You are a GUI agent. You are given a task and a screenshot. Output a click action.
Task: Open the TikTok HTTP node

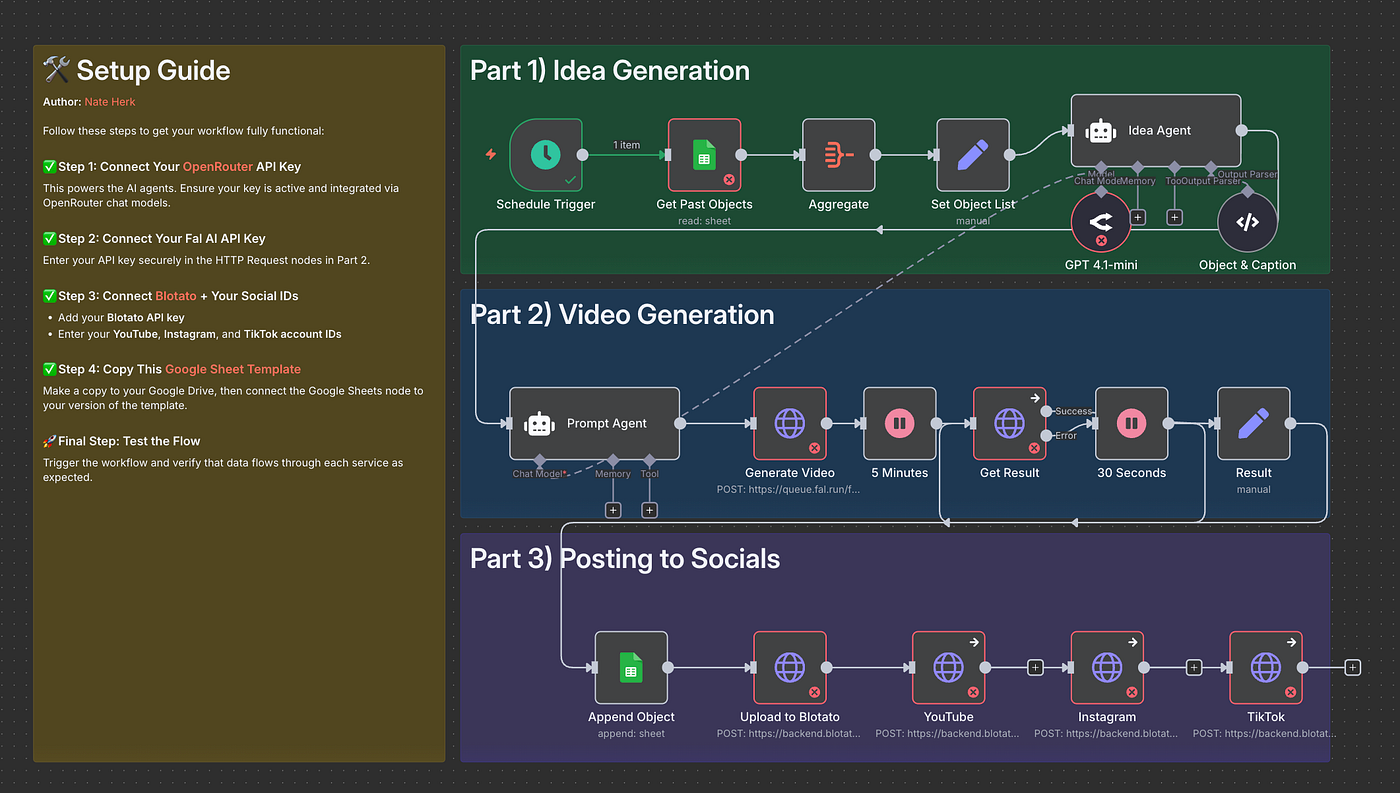[1266, 667]
